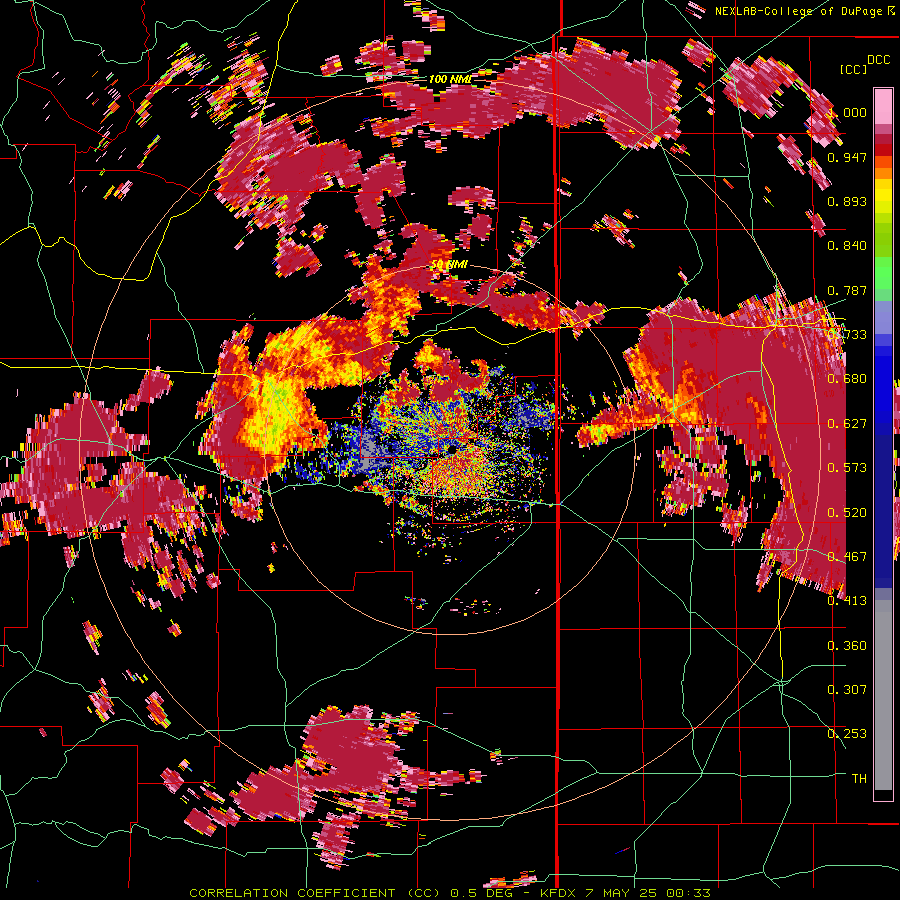Click the 100 NMI range ring label
Viewport: 900px width, 900px height.
point(450,79)
